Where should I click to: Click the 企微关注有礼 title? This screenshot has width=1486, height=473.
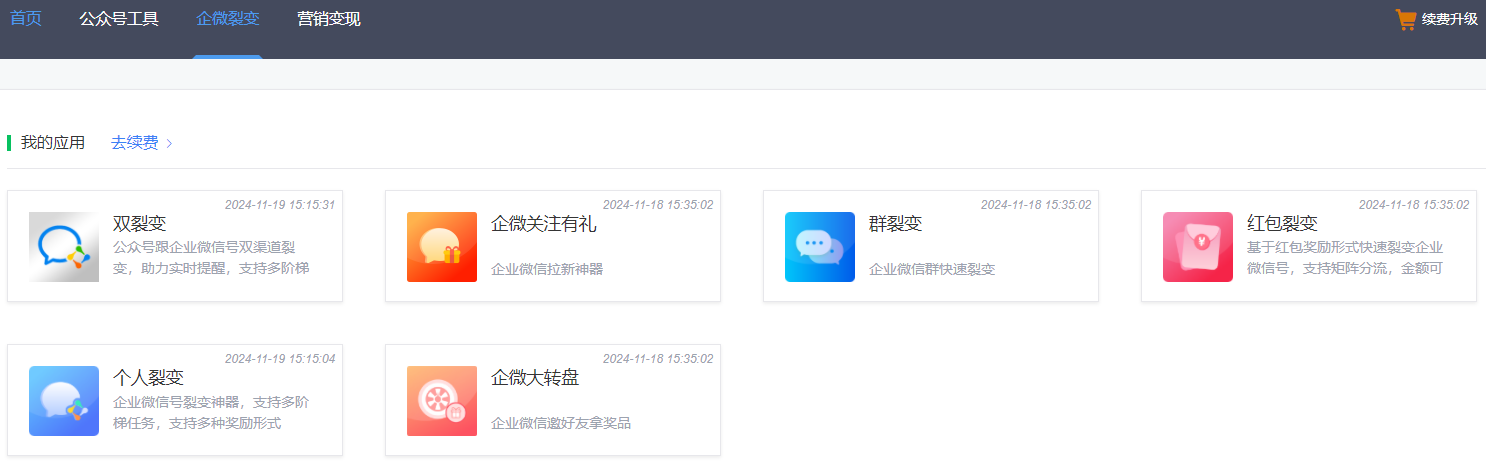[543, 224]
